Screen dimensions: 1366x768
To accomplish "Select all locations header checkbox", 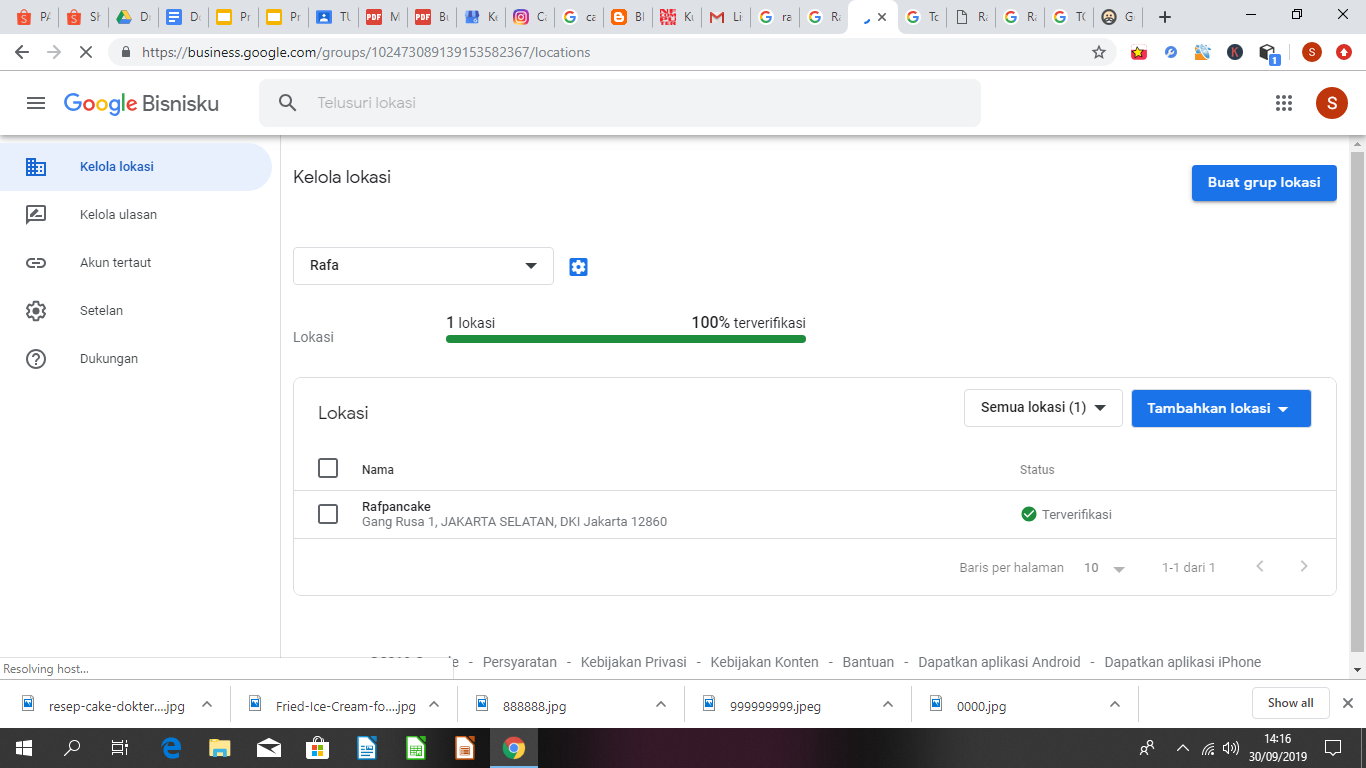I will click(x=328, y=468).
